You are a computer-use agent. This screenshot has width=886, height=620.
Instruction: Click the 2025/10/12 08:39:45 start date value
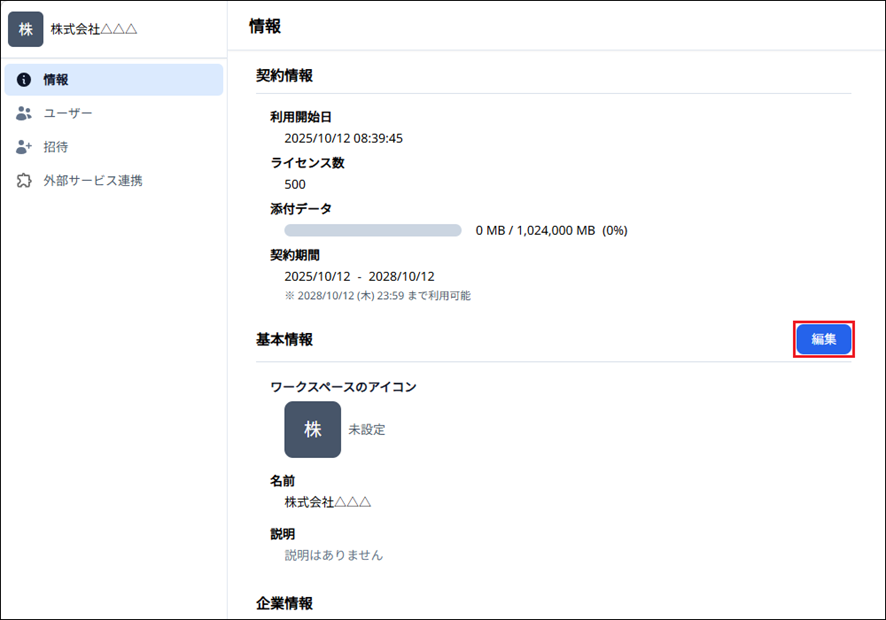[x=343, y=138]
